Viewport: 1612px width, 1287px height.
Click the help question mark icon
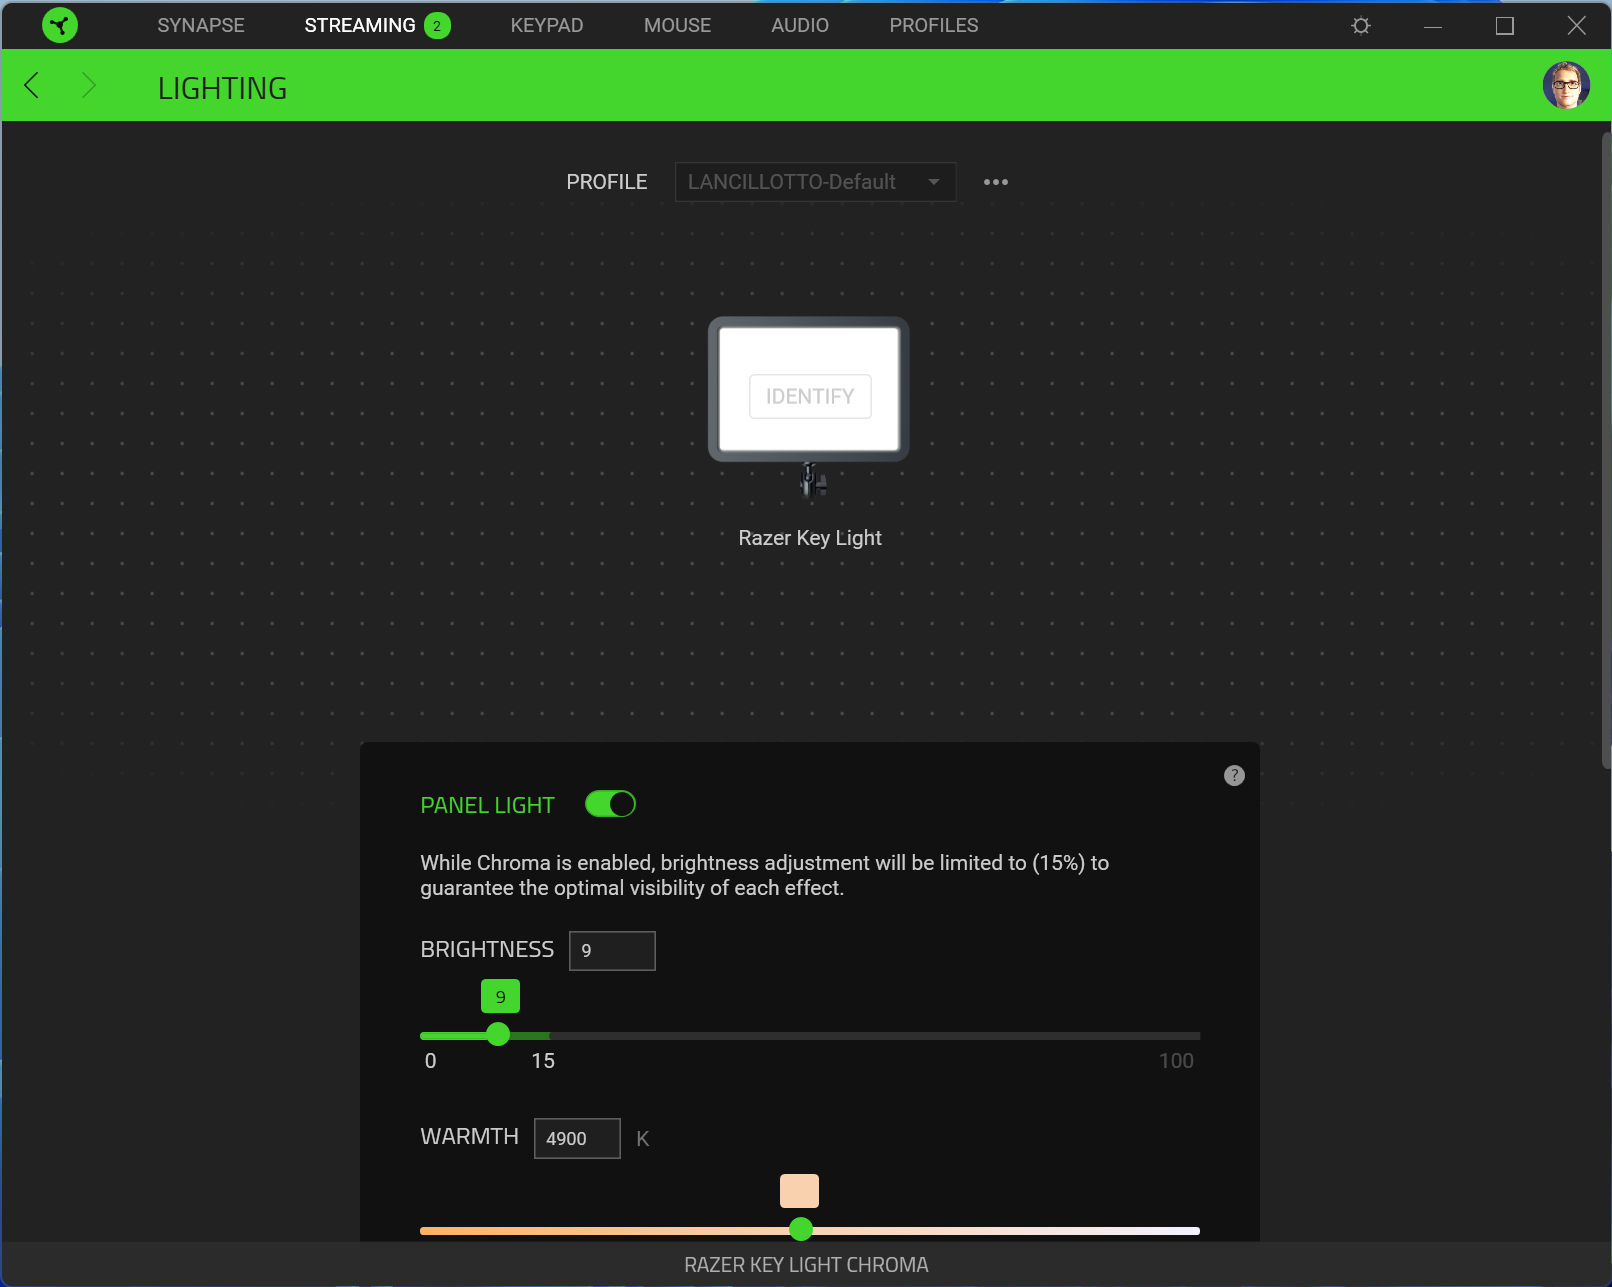pos(1234,775)
